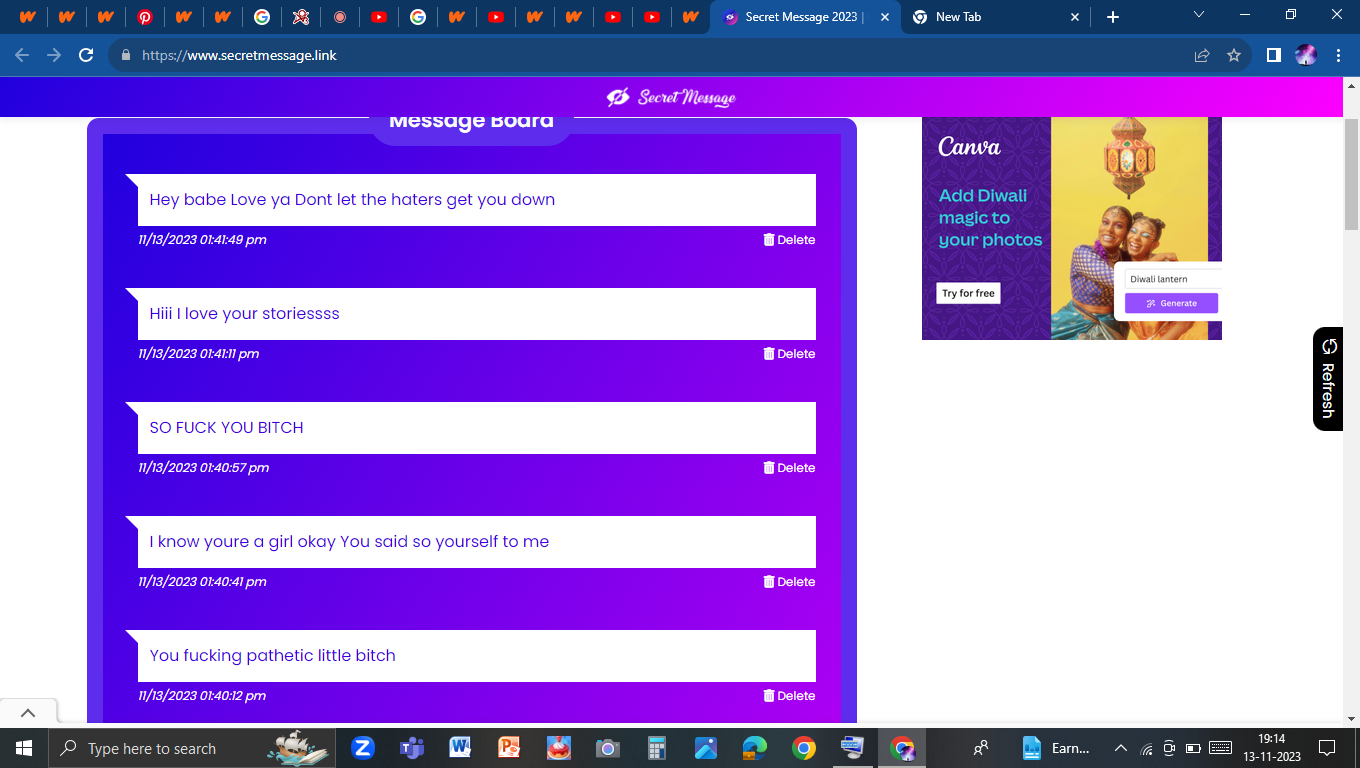1360x768 pixels.
Task: Click the text 'Hey babe Love ya Dont let the haters get you down'
Action: [352, 200]
